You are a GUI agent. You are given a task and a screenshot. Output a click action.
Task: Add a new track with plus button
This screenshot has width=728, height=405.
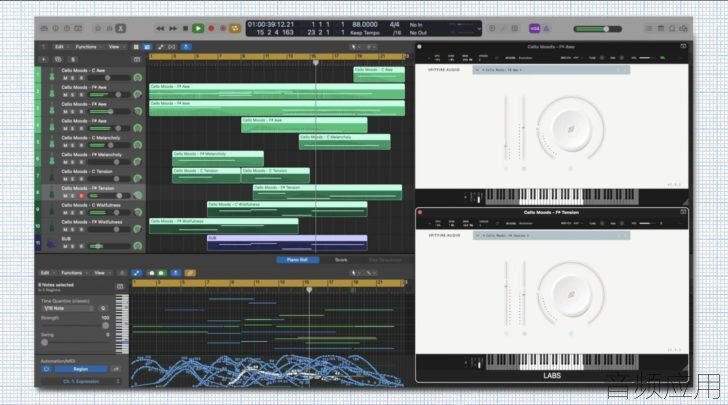(44, 59)
